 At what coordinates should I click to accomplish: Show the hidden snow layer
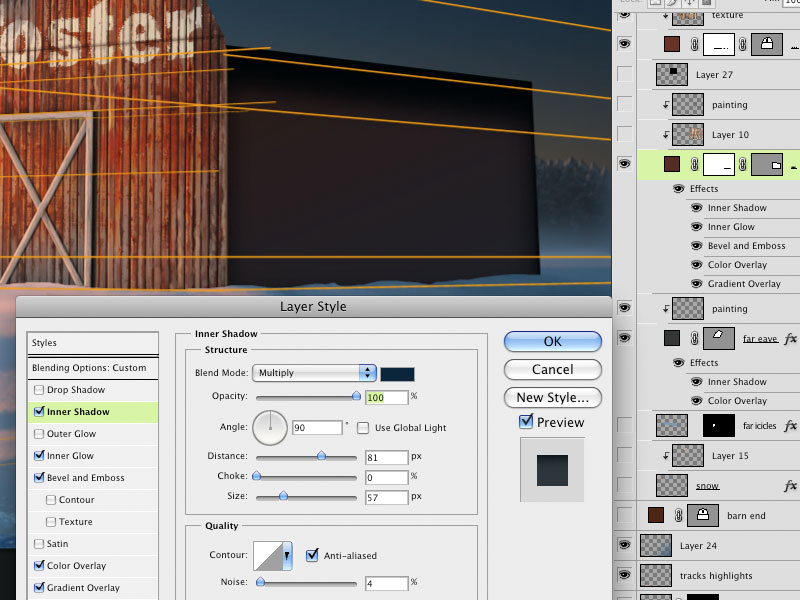click(624, 485)
